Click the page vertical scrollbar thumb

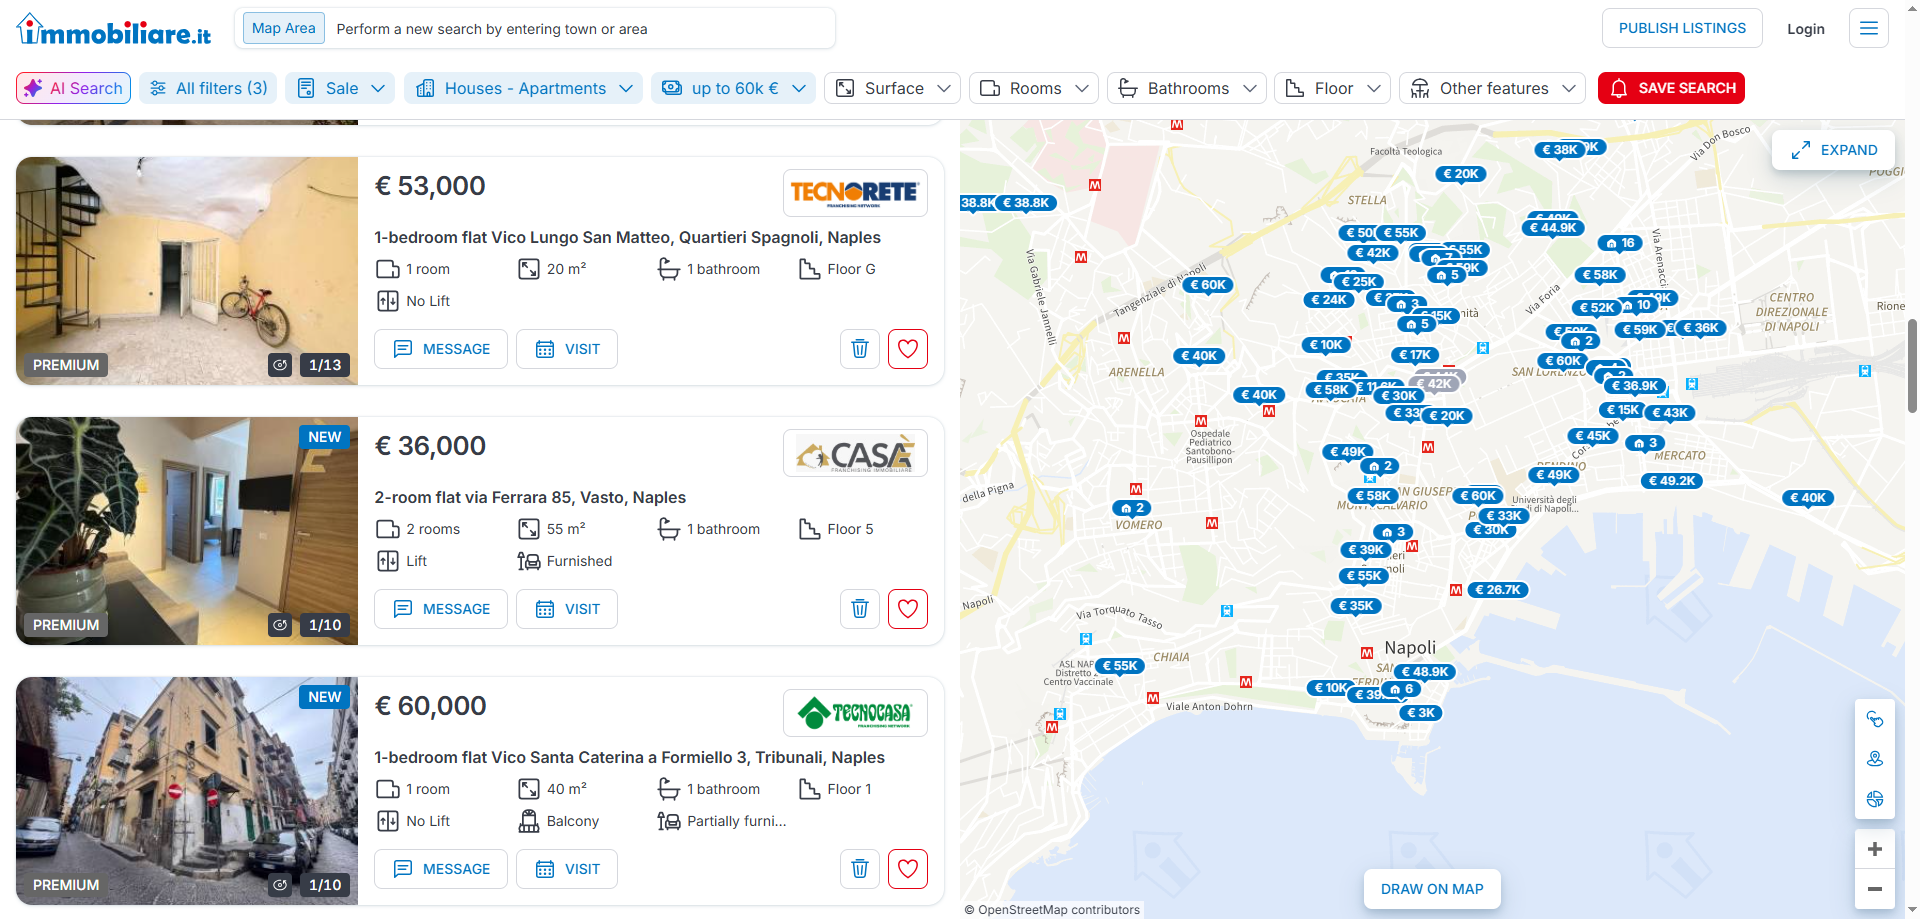pos(1912,365)
